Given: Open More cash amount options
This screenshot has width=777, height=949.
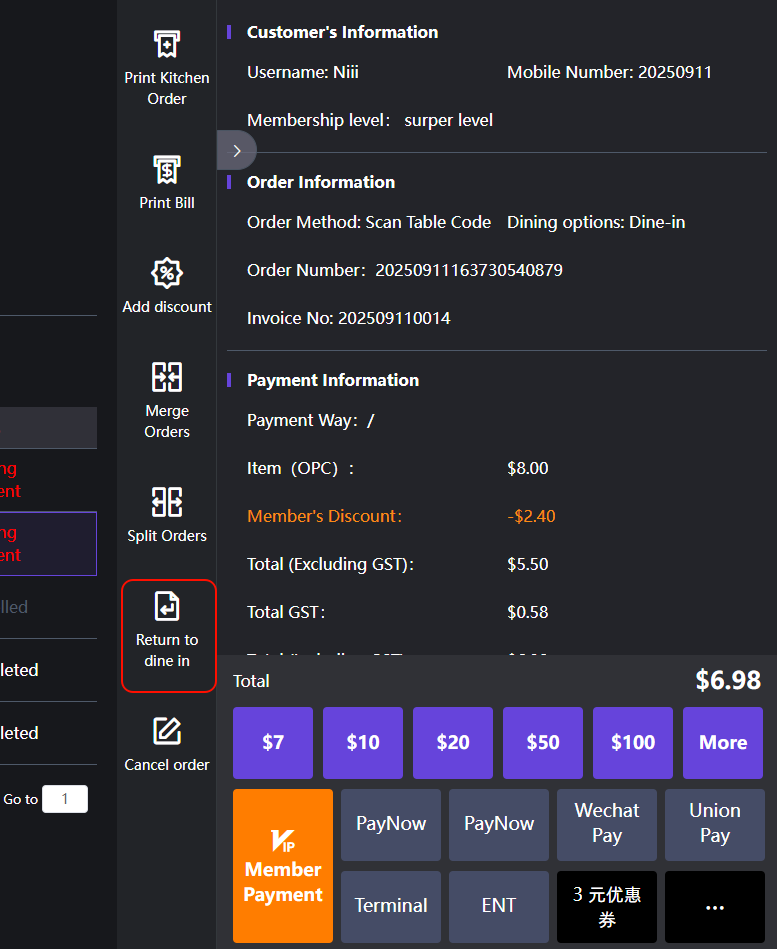Looking at the screenshot, I should [x=722, y=742].
